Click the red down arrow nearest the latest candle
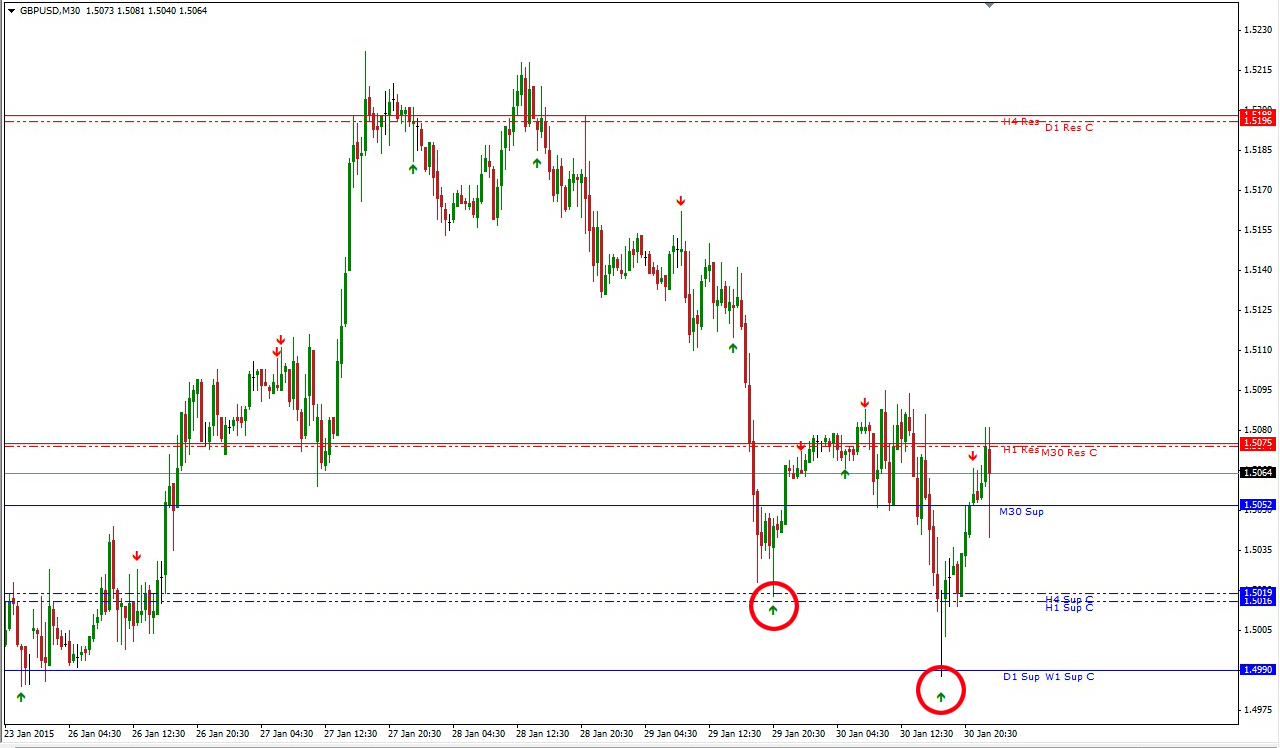 [x=972, y=456]
